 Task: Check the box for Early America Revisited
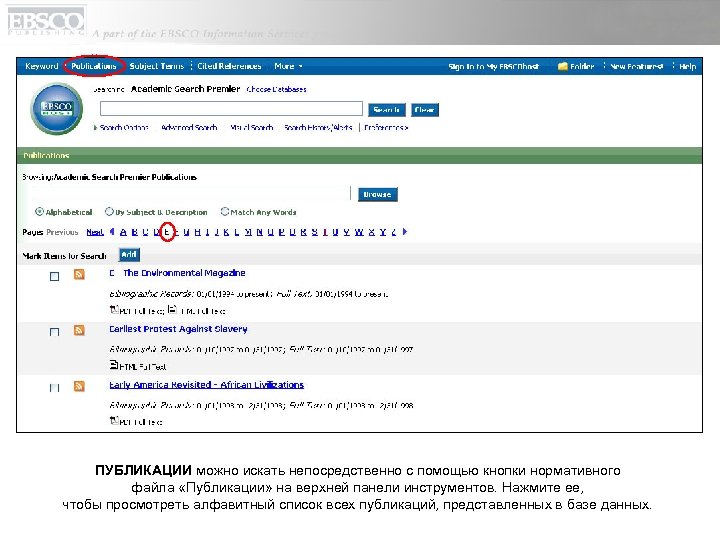tap(54, 388)
